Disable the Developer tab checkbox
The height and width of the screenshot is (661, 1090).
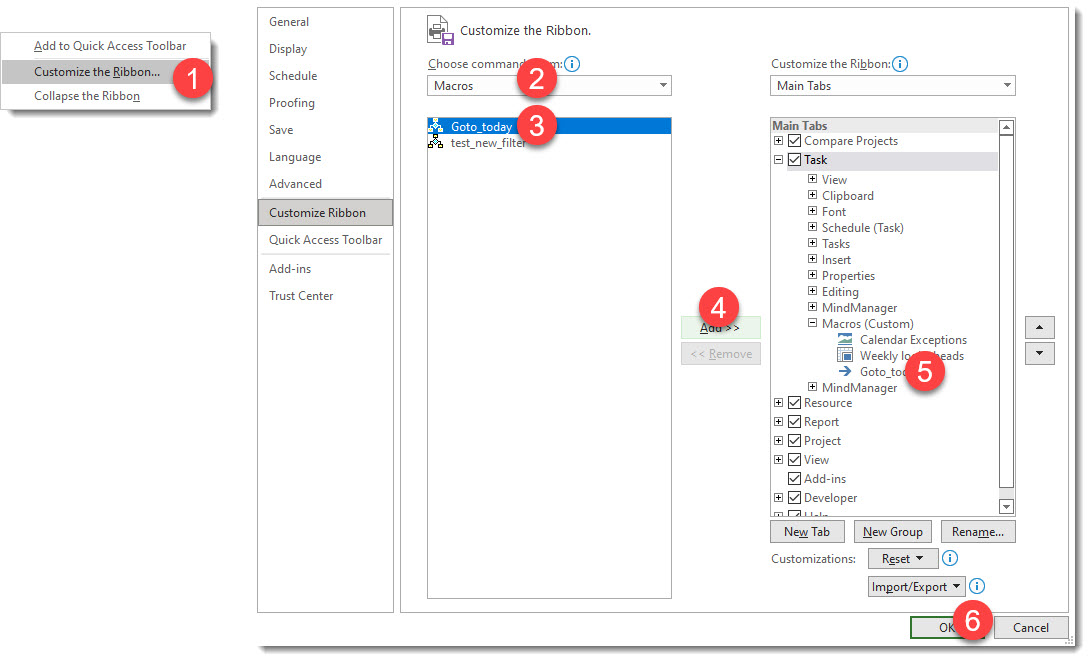792,497
